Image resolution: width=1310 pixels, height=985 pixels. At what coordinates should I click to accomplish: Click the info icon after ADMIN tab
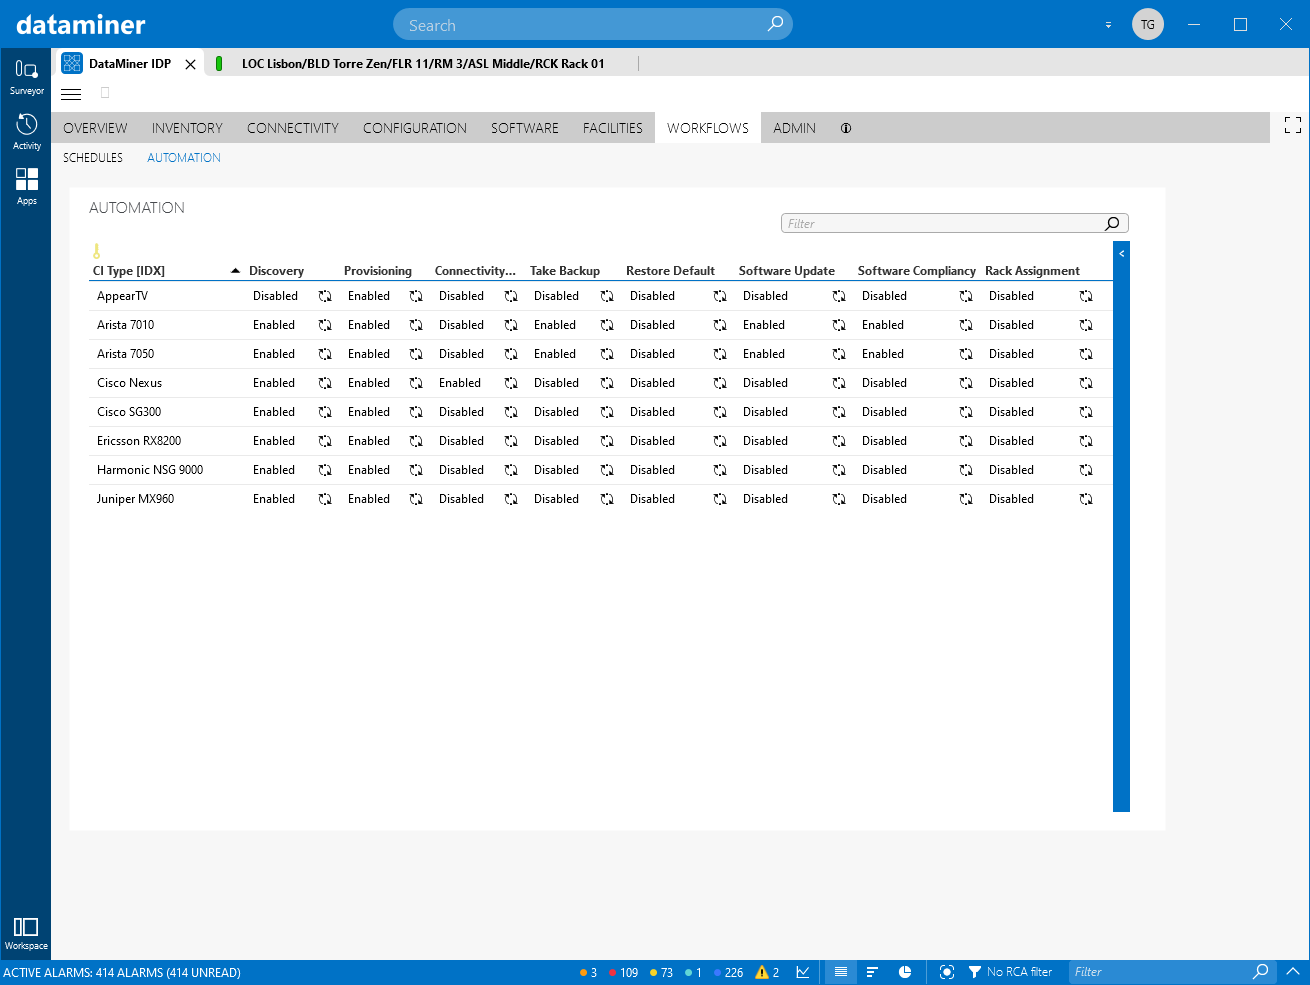coord(846,128)
